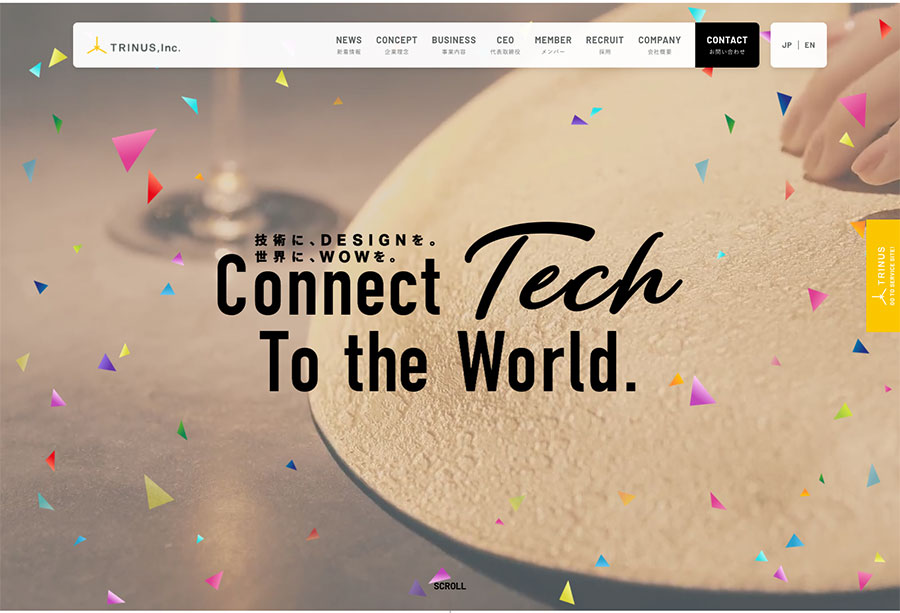This screenshot has width=900, height=613.
Task: Open the TRINUS,Inc. home link
Action: pyautogui.click(x=134, y=46)
